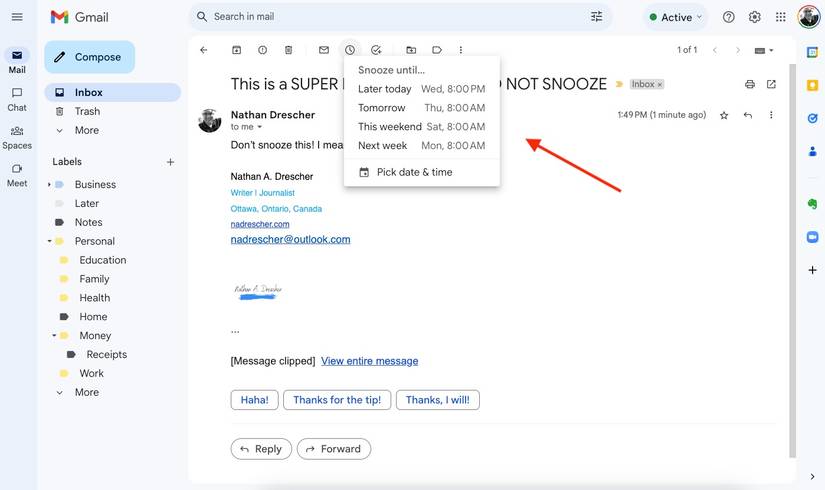The width and height of the screenshot is (825, 490).
Task: Click the 'Thanks for the tip!' reply suggestion
Action: pos(336,400)
